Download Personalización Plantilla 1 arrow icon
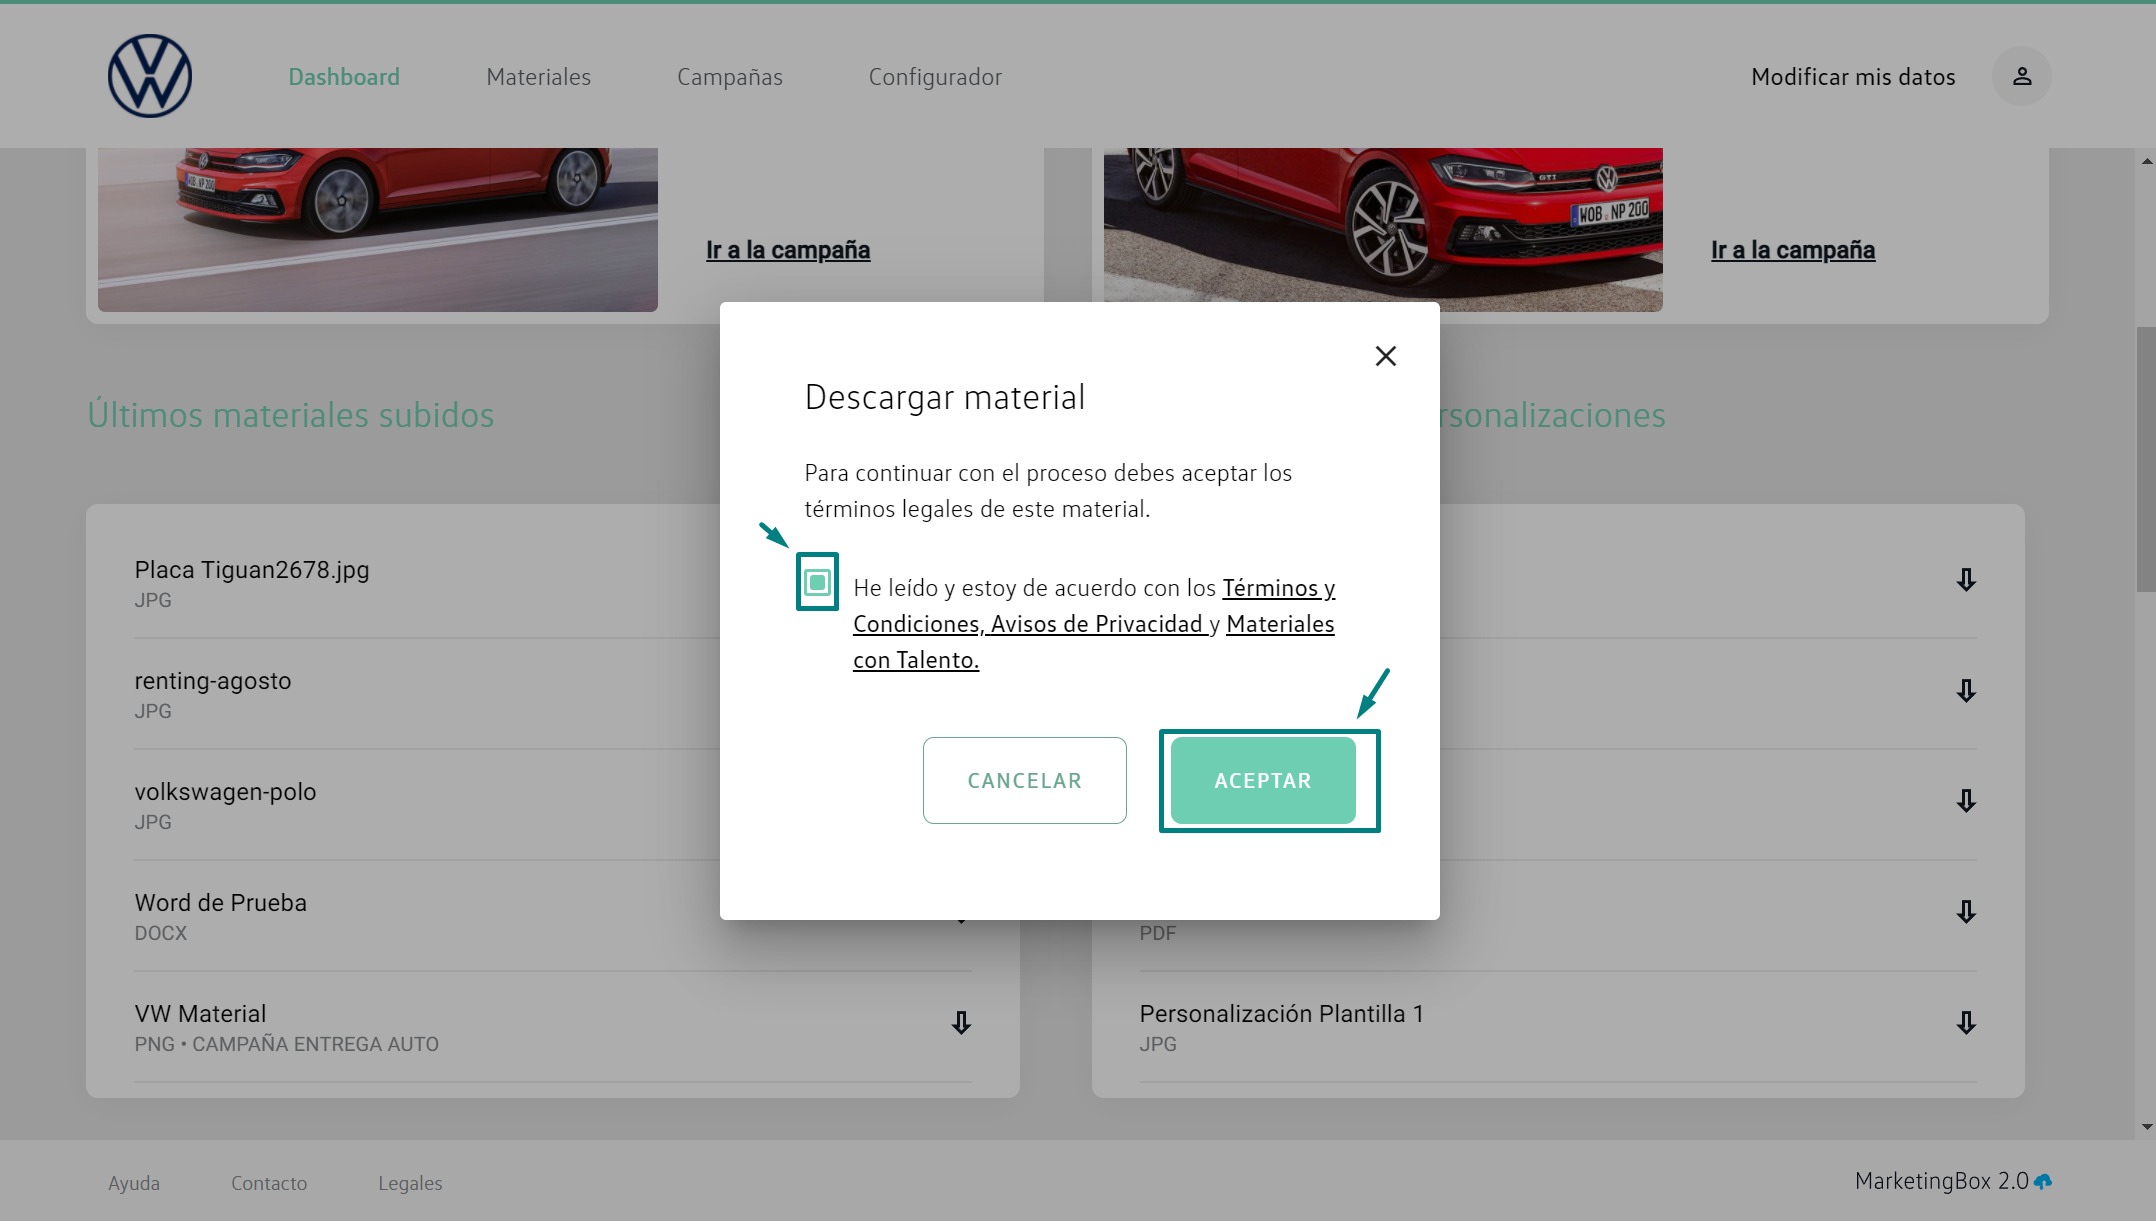Viewport: 2156px width, 1221px height. click(1965, 1022)
